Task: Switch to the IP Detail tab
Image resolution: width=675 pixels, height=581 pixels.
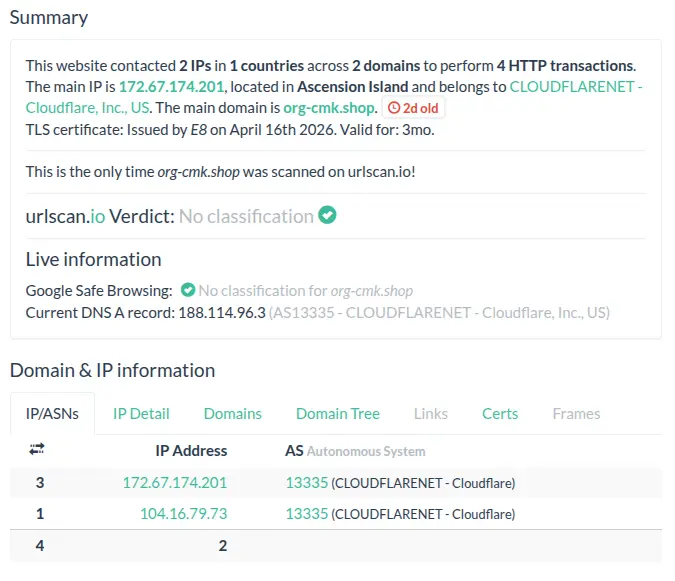Action: [x=141, y=413]
